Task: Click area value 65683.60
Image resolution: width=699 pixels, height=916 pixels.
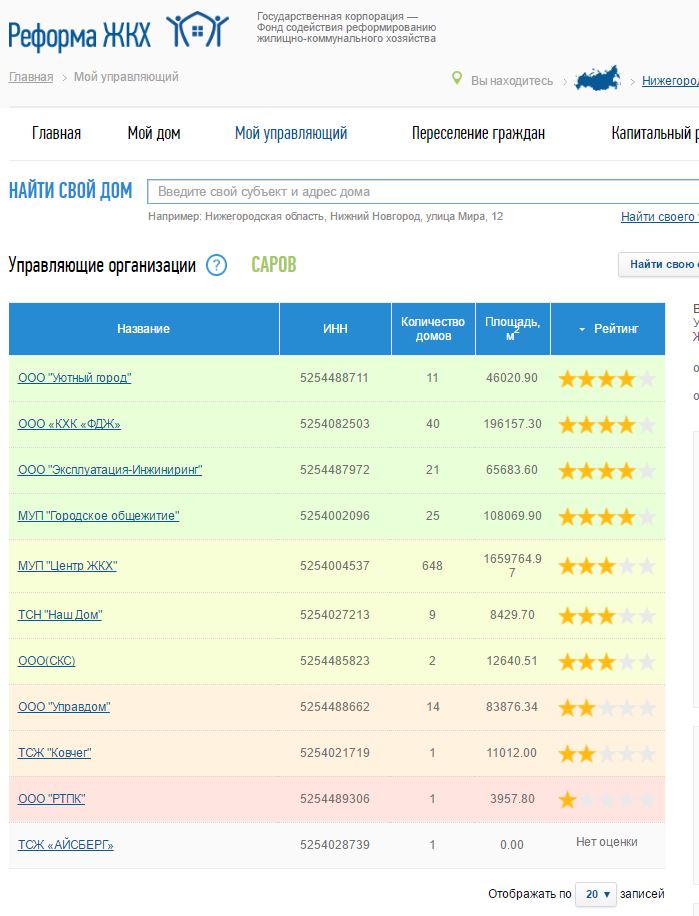Action: click(x=512, y=470)
